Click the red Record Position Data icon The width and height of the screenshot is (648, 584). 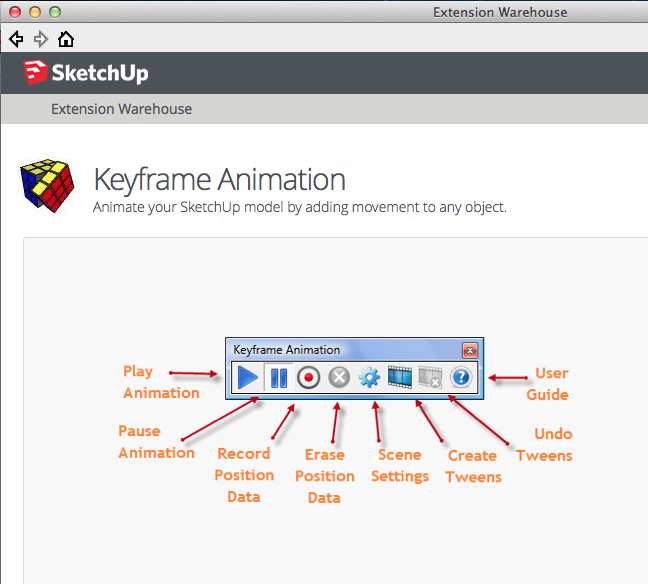308,377
